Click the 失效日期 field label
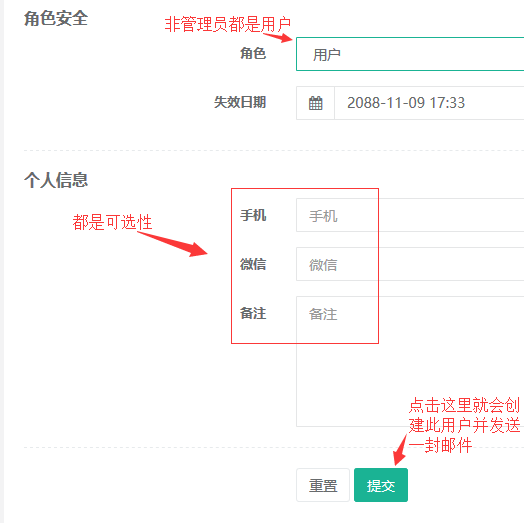The width and height of the screenshot is (524, 523). (x=240, y=102)
